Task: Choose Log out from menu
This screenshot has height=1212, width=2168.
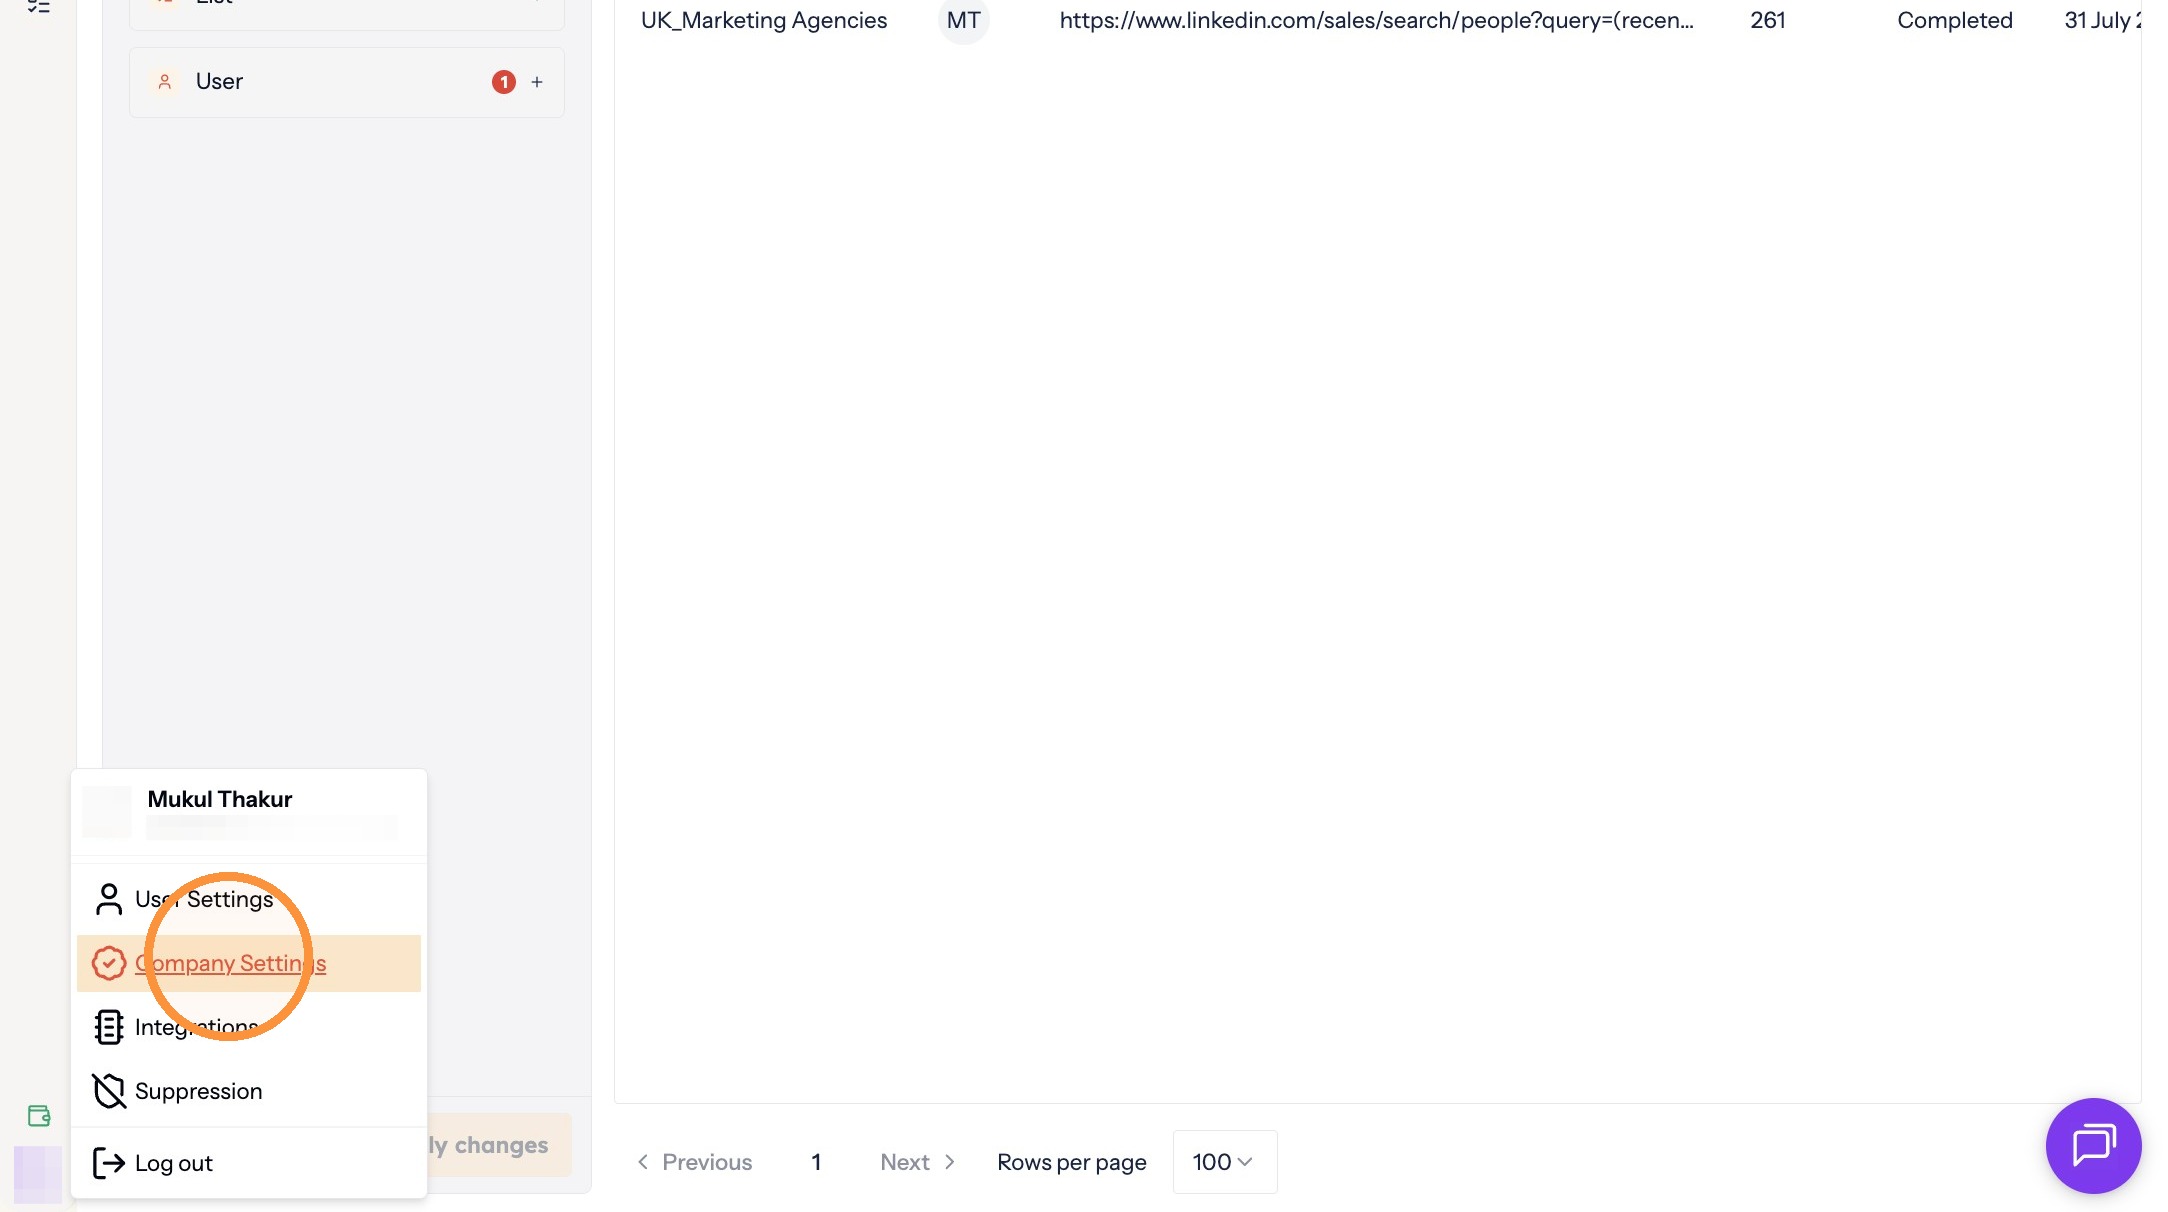Action: click(x=249, y=1163)
